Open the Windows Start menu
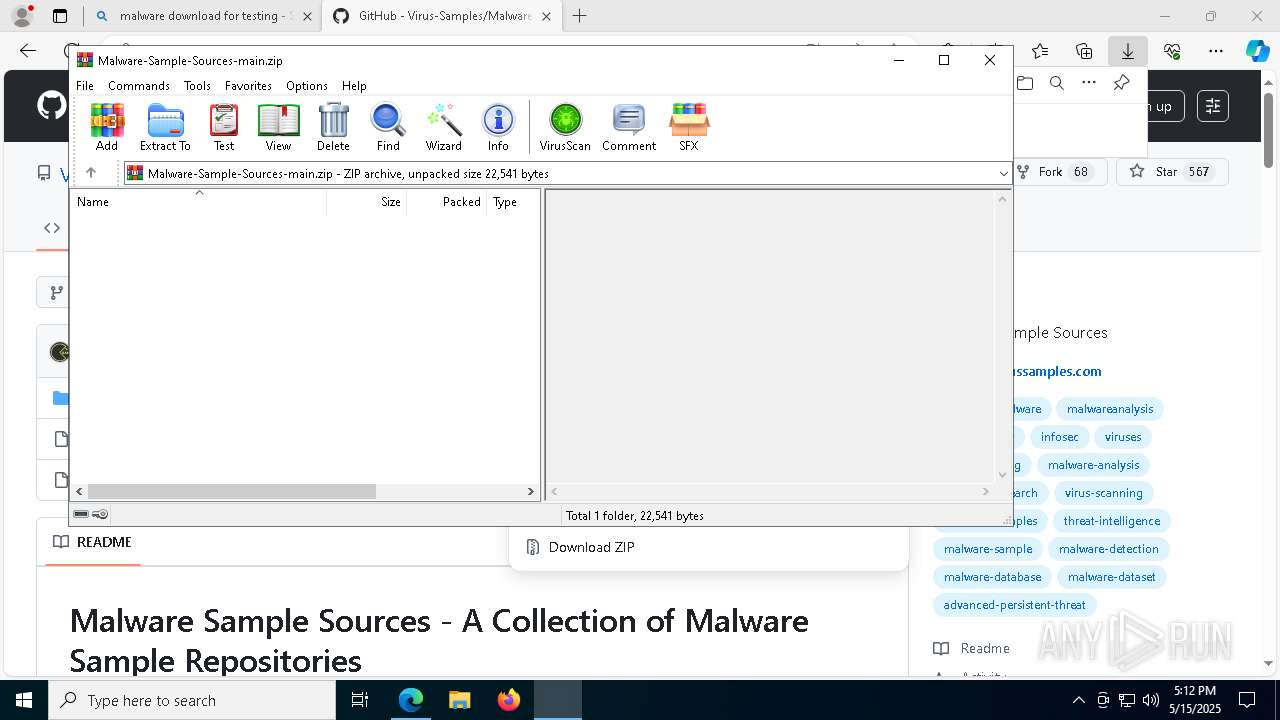1280x720 pixels. [x=24, y=700]
